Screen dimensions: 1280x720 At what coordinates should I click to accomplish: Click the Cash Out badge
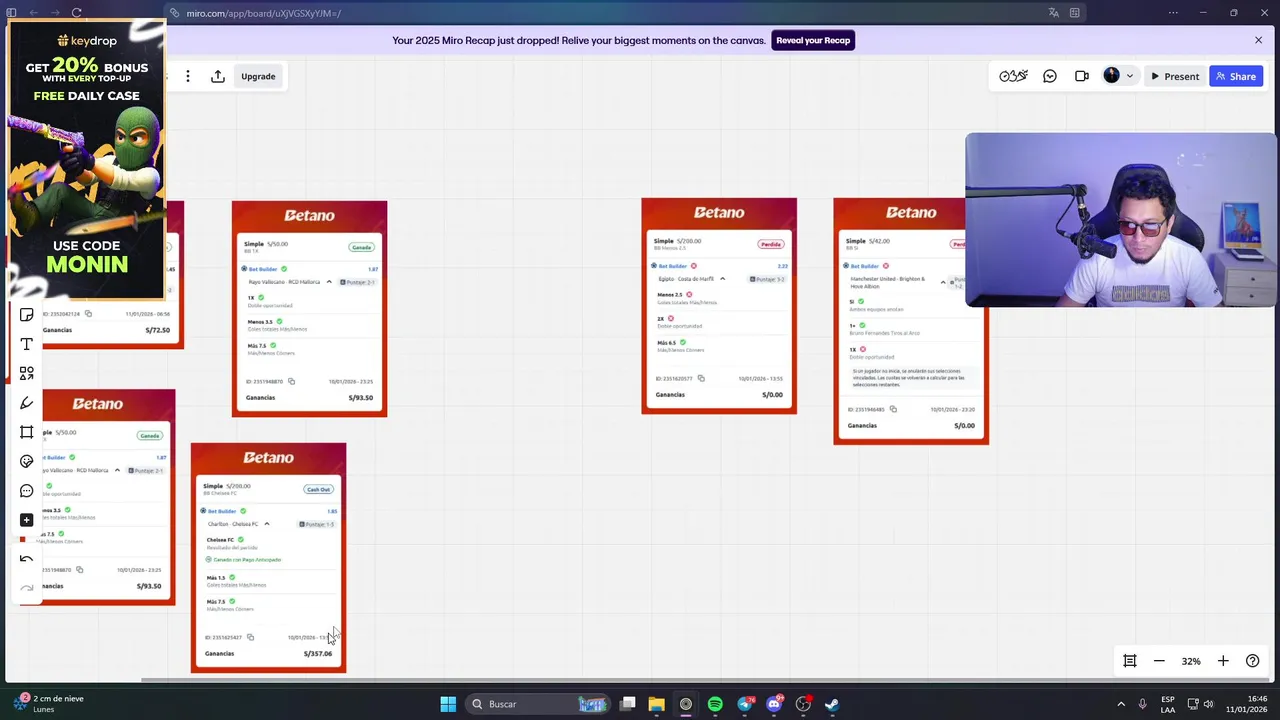[x=318, y=489]
